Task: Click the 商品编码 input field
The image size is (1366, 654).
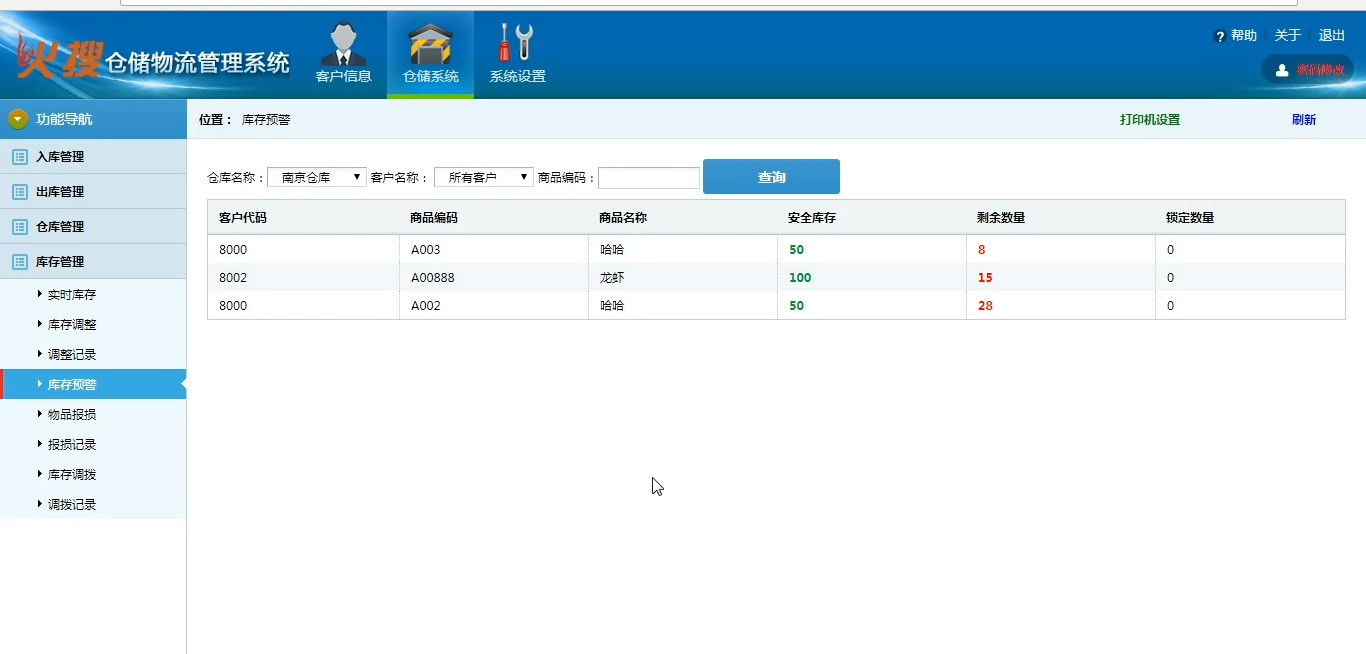Action: [649, 178]
